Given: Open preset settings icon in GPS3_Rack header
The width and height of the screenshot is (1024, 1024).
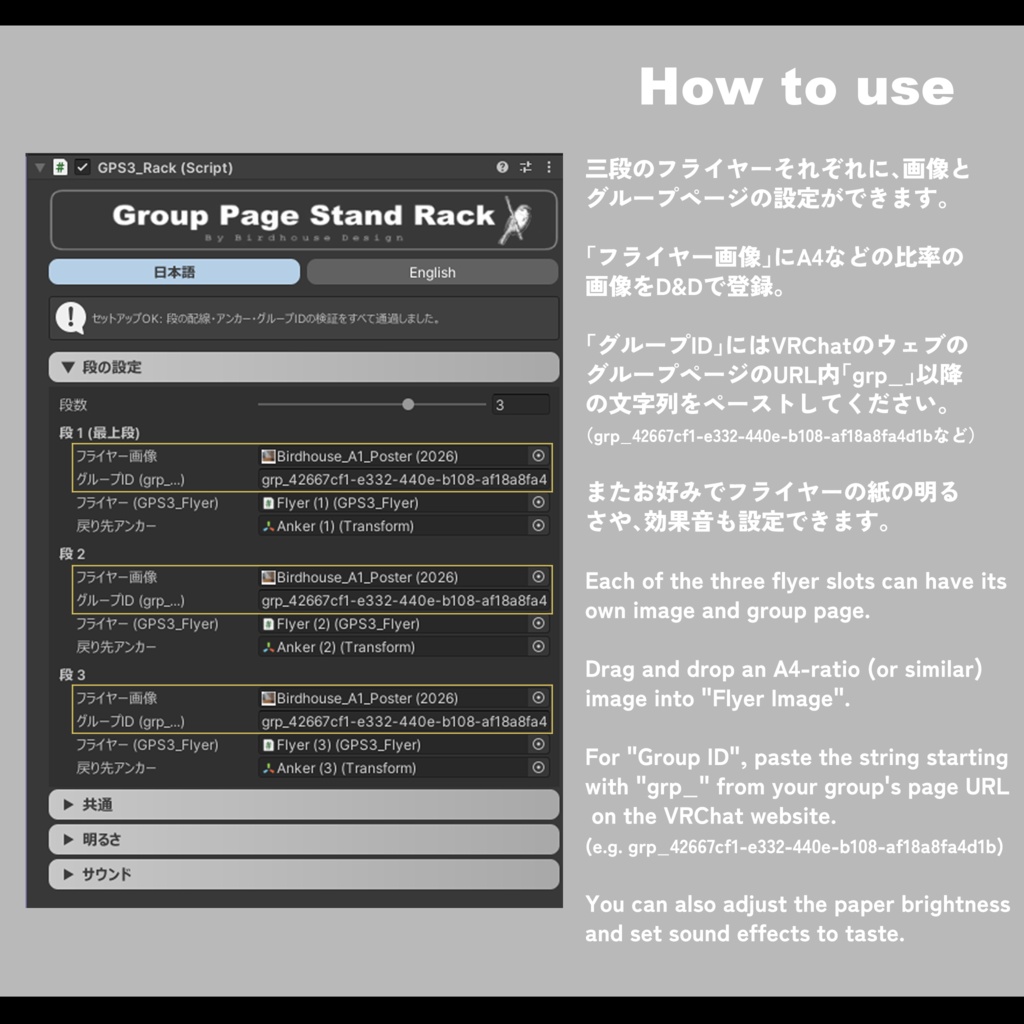Looking at the screenshot, I should (526, 167).
